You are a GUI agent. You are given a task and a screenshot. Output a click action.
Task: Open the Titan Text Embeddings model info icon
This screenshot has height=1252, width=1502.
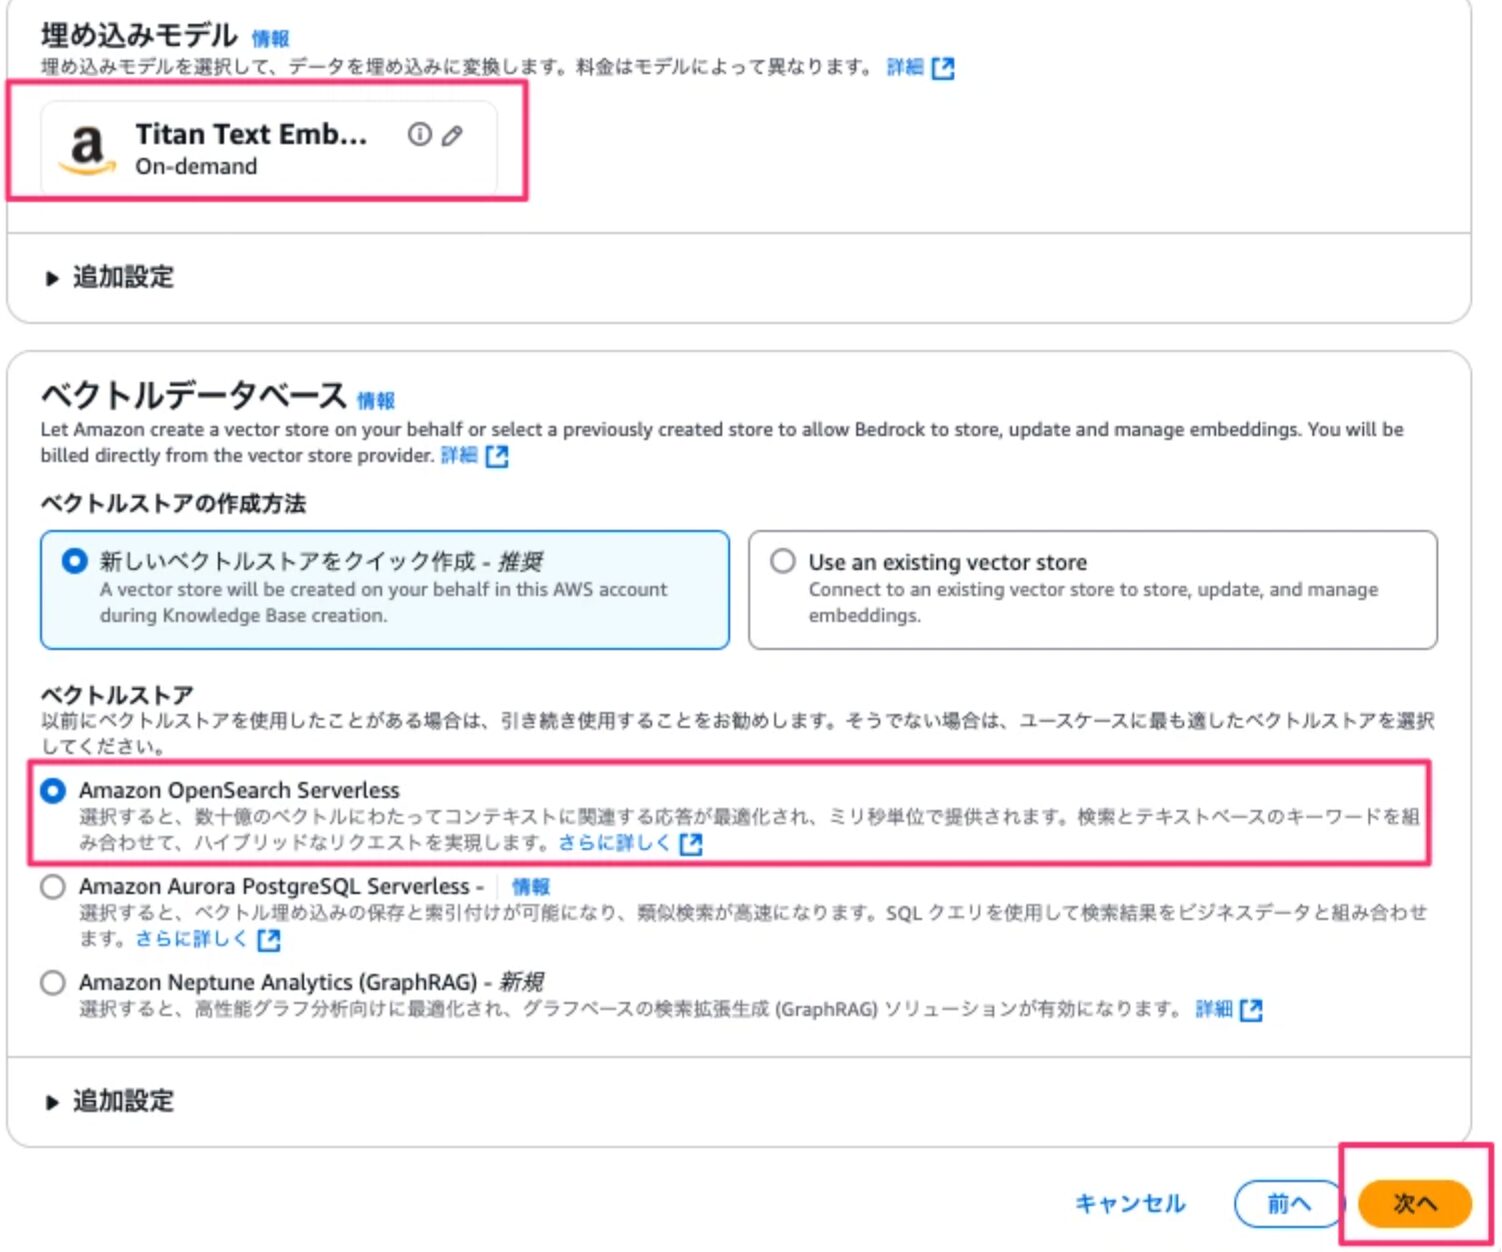point(419,134)
